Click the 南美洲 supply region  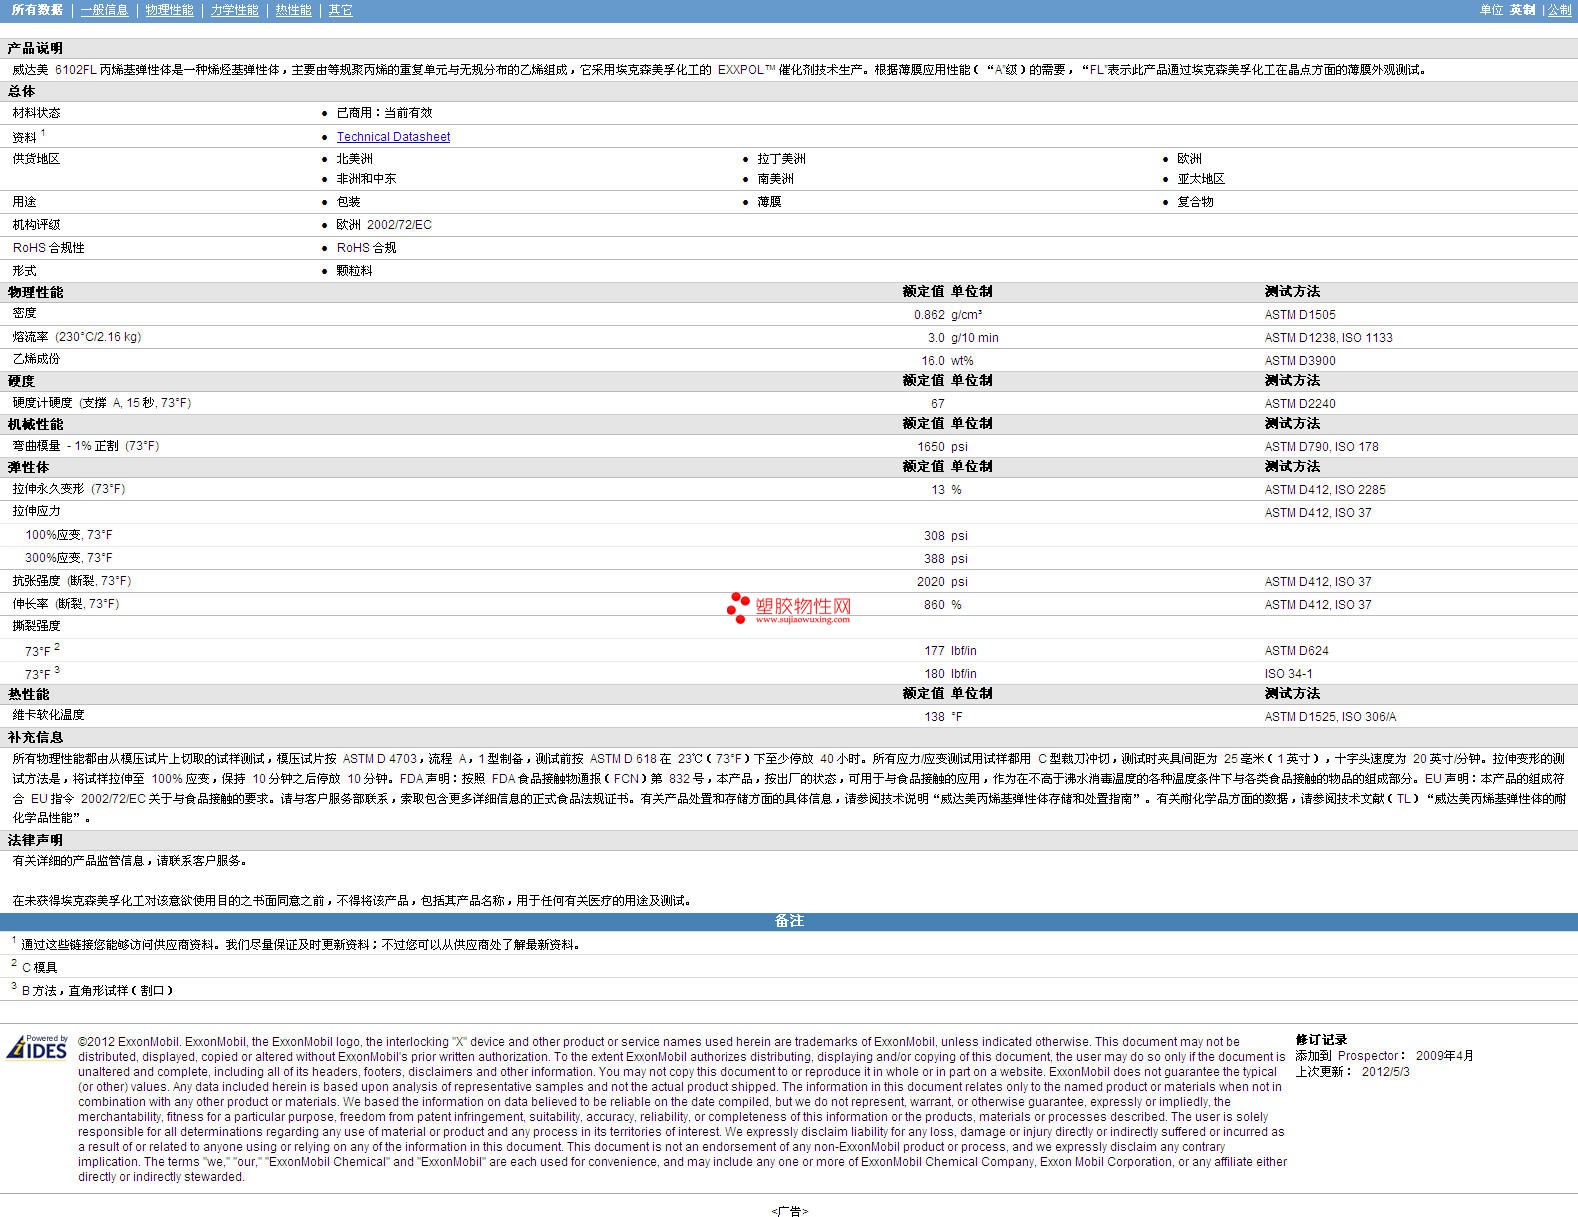click(x=775, y=179)
